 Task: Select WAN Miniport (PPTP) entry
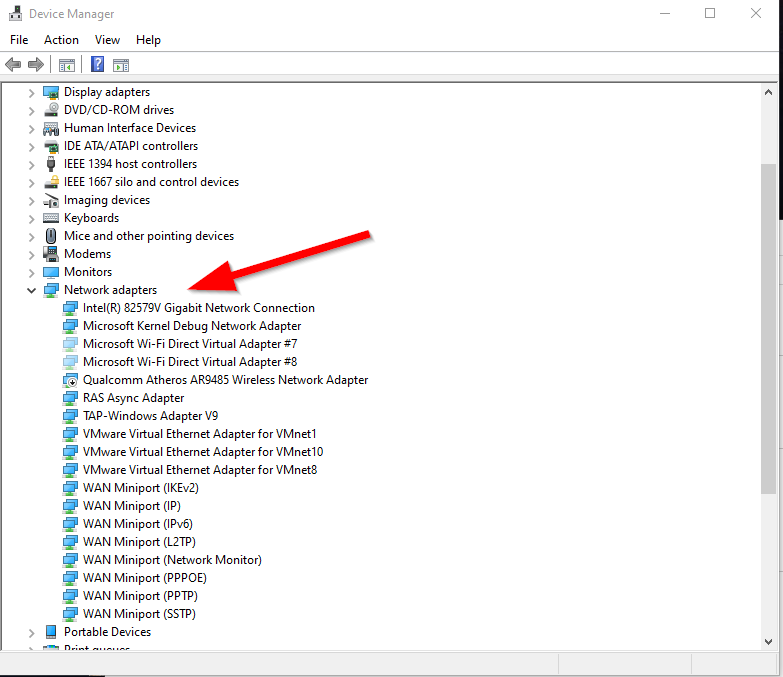pos(140,596)
